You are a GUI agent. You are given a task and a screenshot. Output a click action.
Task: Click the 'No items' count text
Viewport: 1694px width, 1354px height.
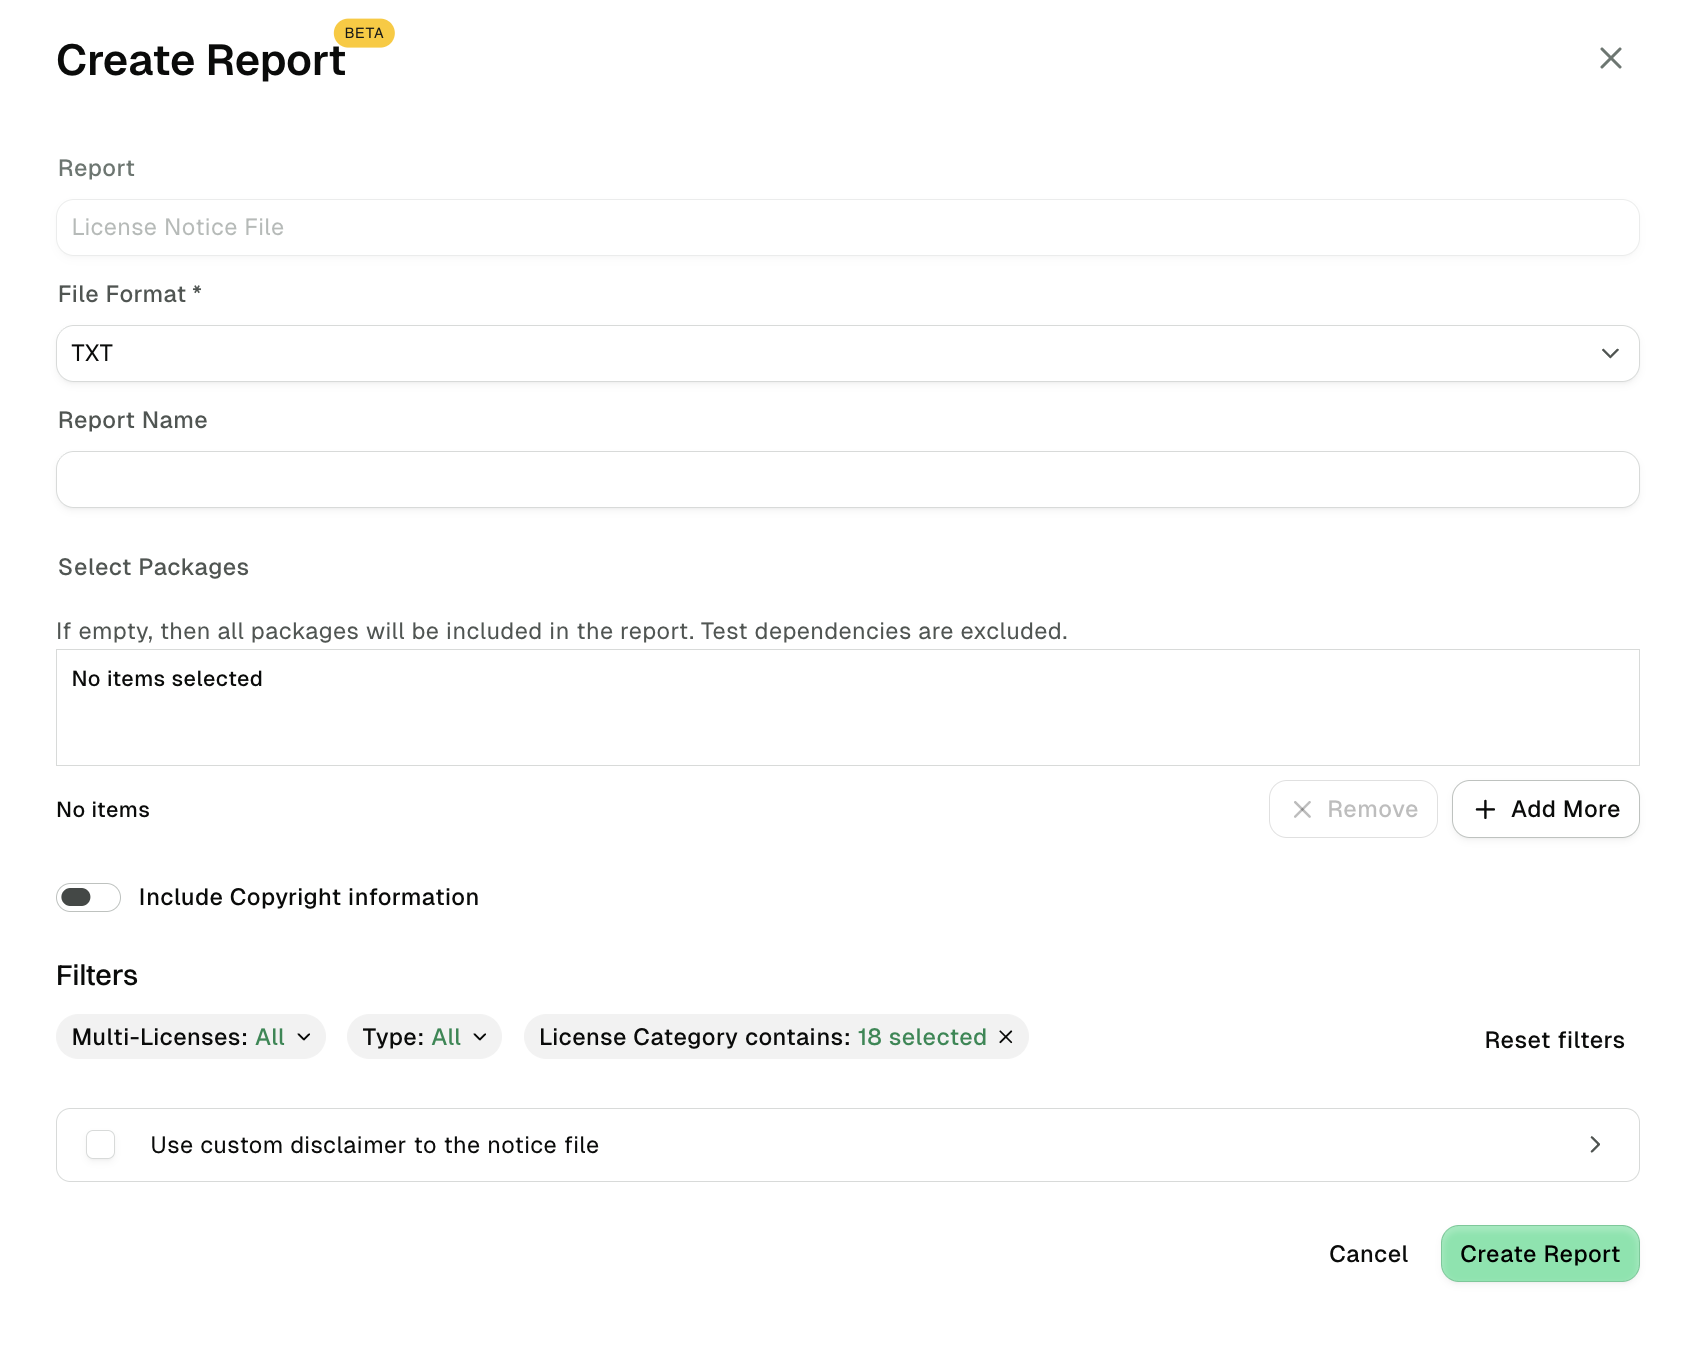pos(103,810)
